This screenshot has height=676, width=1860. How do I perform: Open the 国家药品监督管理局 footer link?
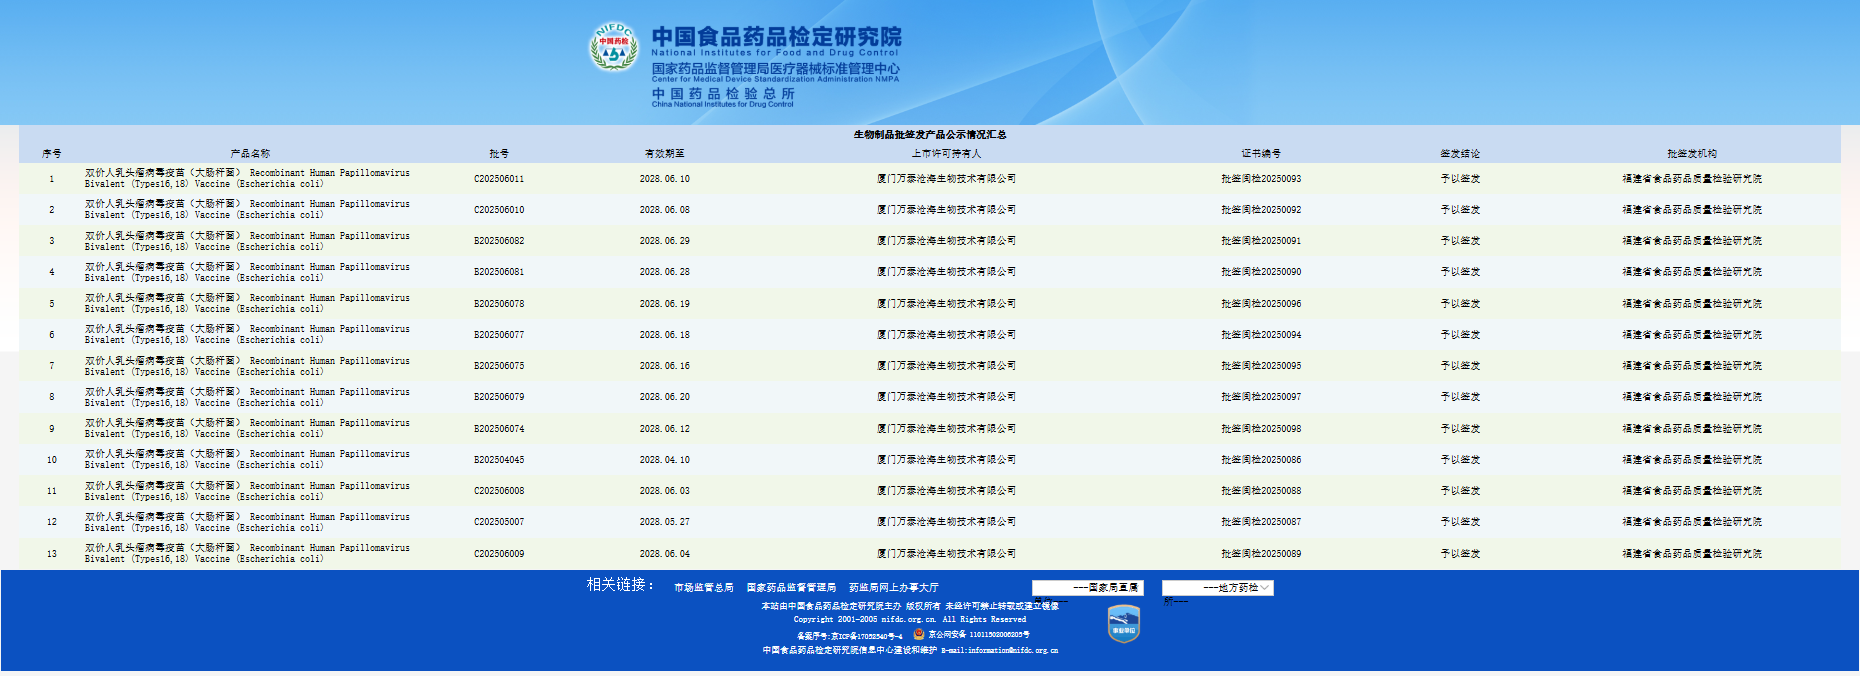[791, 588]
